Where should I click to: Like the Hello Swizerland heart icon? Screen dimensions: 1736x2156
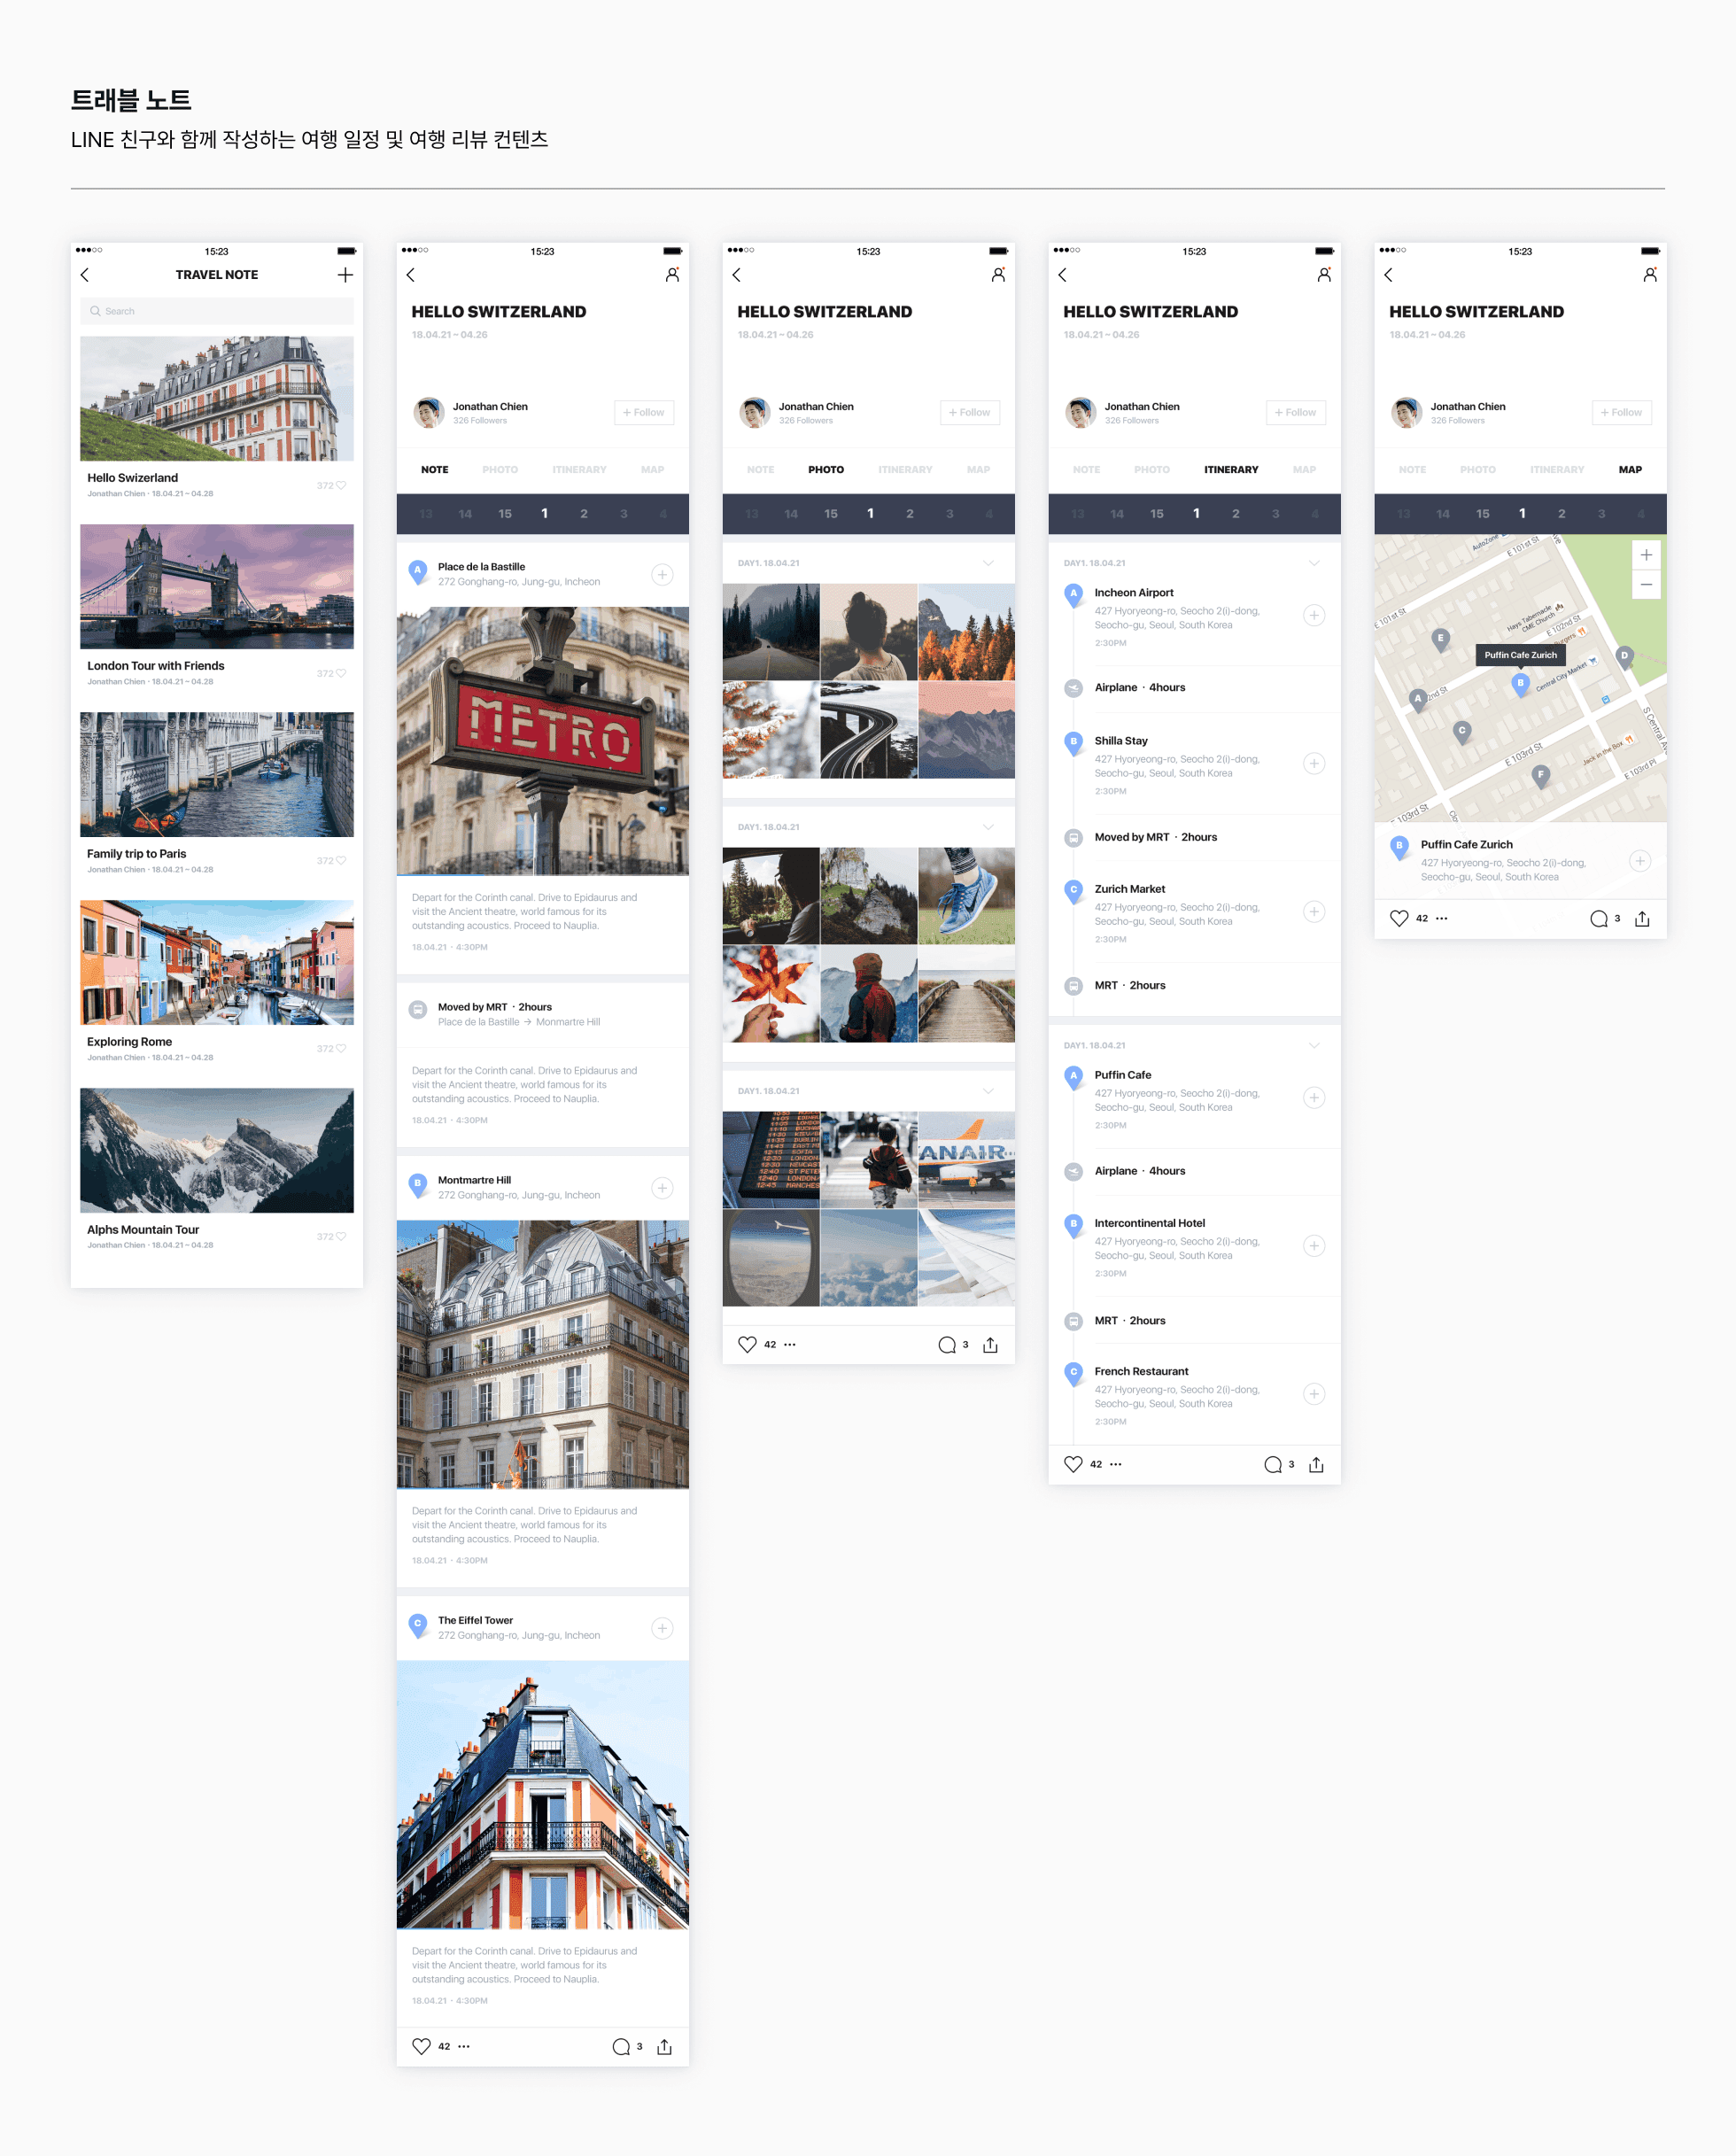(x=341, y=485)
